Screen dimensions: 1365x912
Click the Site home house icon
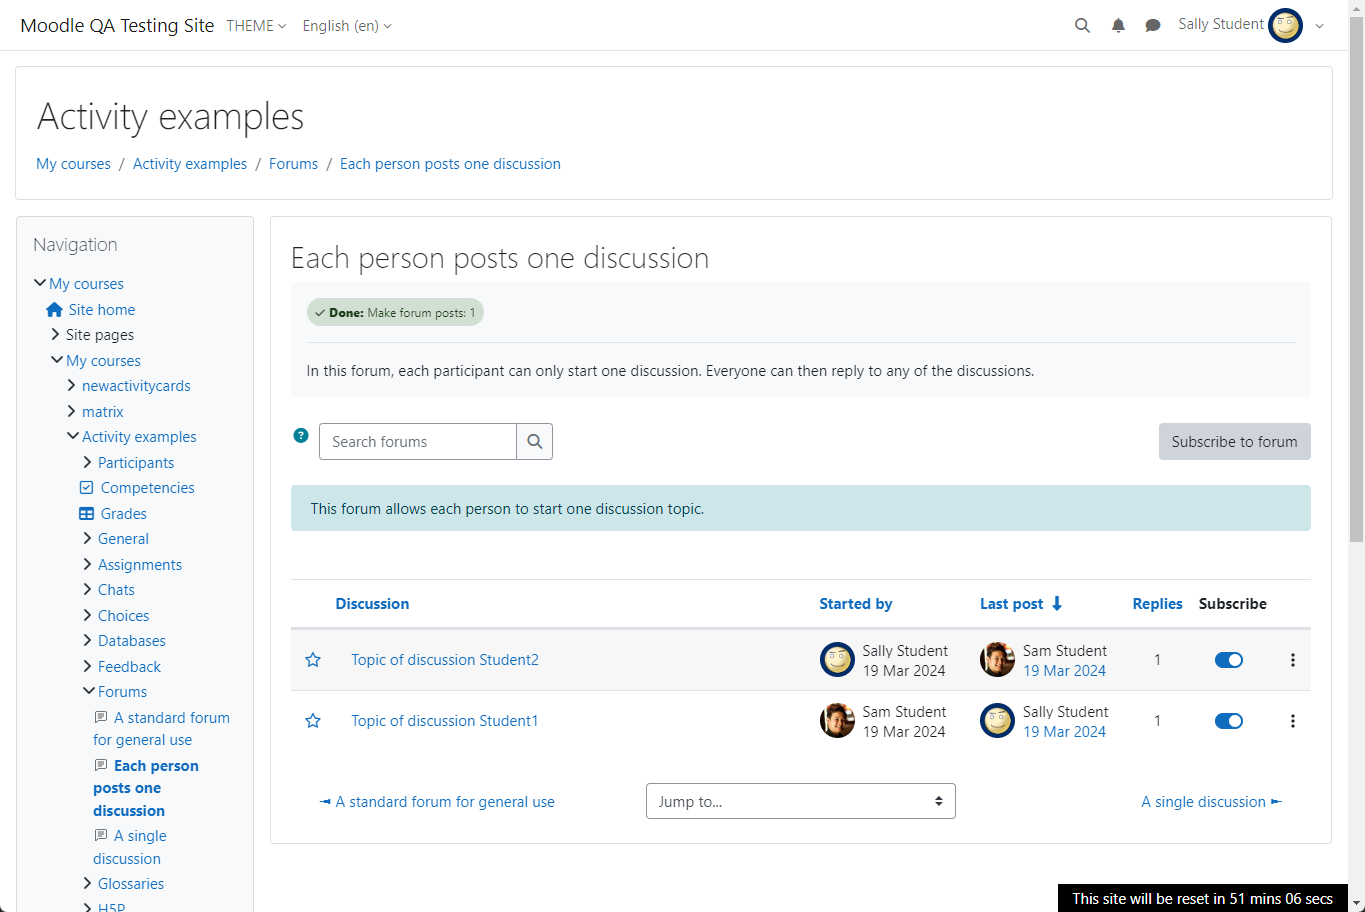[54, 310]
